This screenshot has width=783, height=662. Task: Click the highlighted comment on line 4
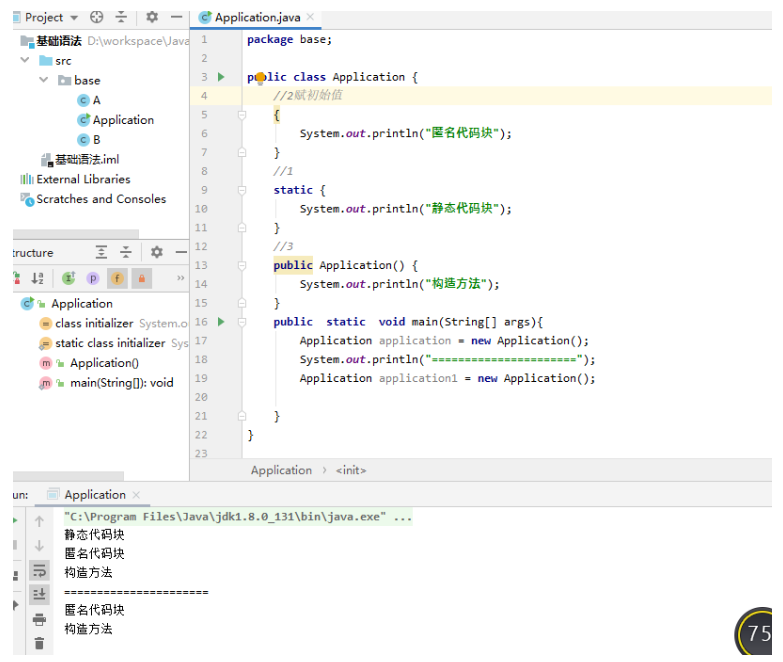(308, 95)
